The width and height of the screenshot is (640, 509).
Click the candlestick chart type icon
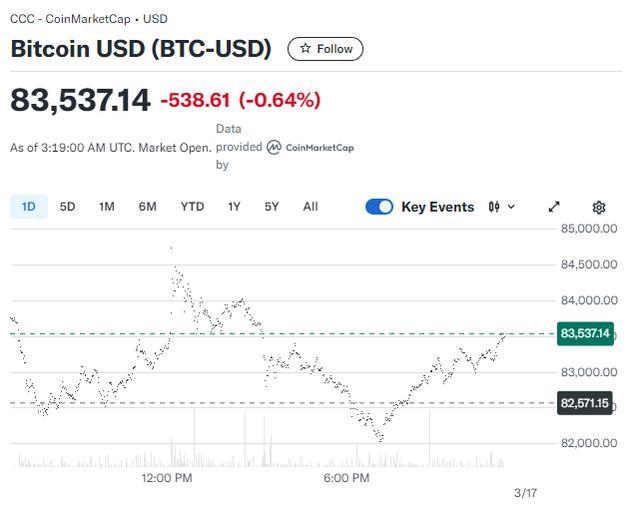tap(494, 207)
